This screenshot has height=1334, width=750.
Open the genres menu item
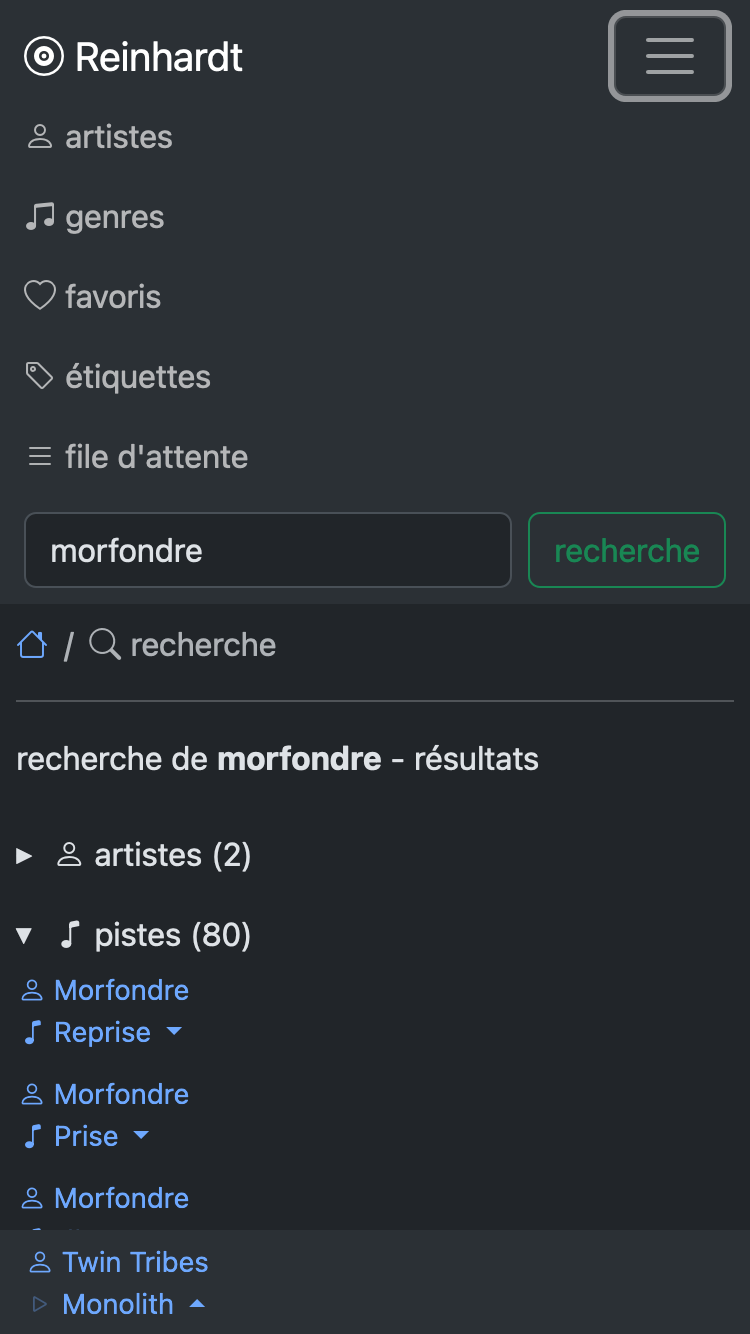(x=114, y=217)
